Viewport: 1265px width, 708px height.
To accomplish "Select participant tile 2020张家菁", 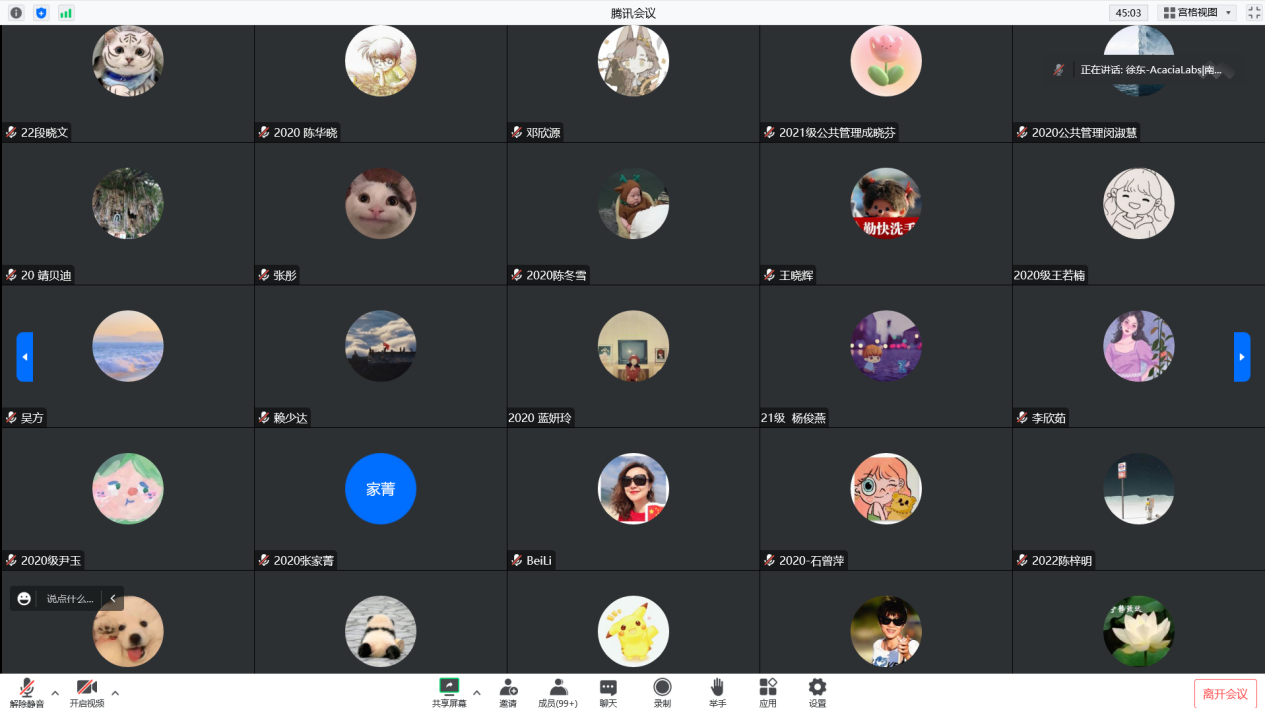I will click(380, 498).
